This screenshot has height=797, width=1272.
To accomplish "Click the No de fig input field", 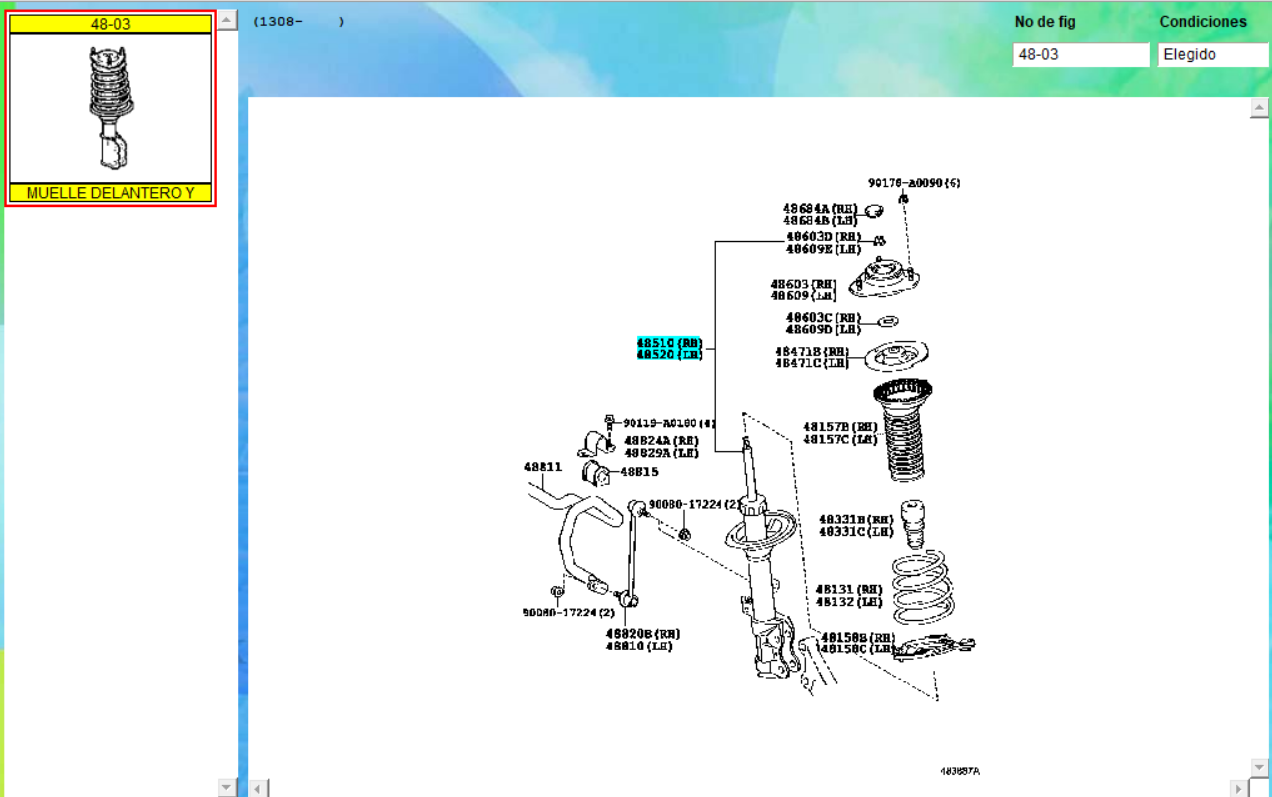I will coord(1080,55).
